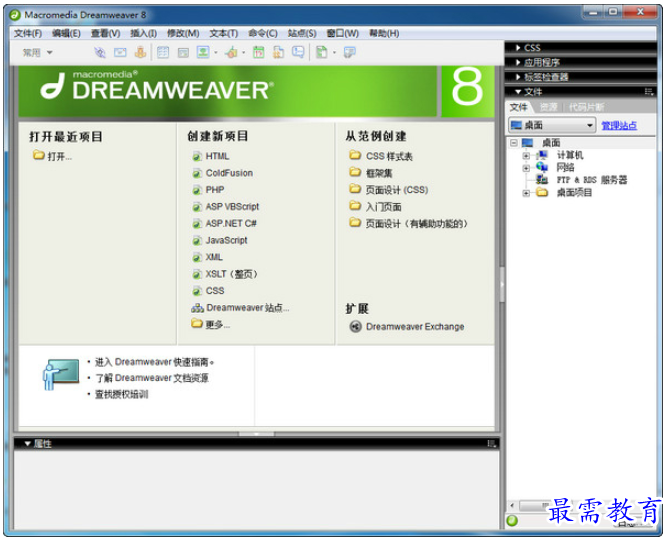The image size is (670, 542).
Task: Select the 文件 tab in files panel
Action: (x=518, y=107)
